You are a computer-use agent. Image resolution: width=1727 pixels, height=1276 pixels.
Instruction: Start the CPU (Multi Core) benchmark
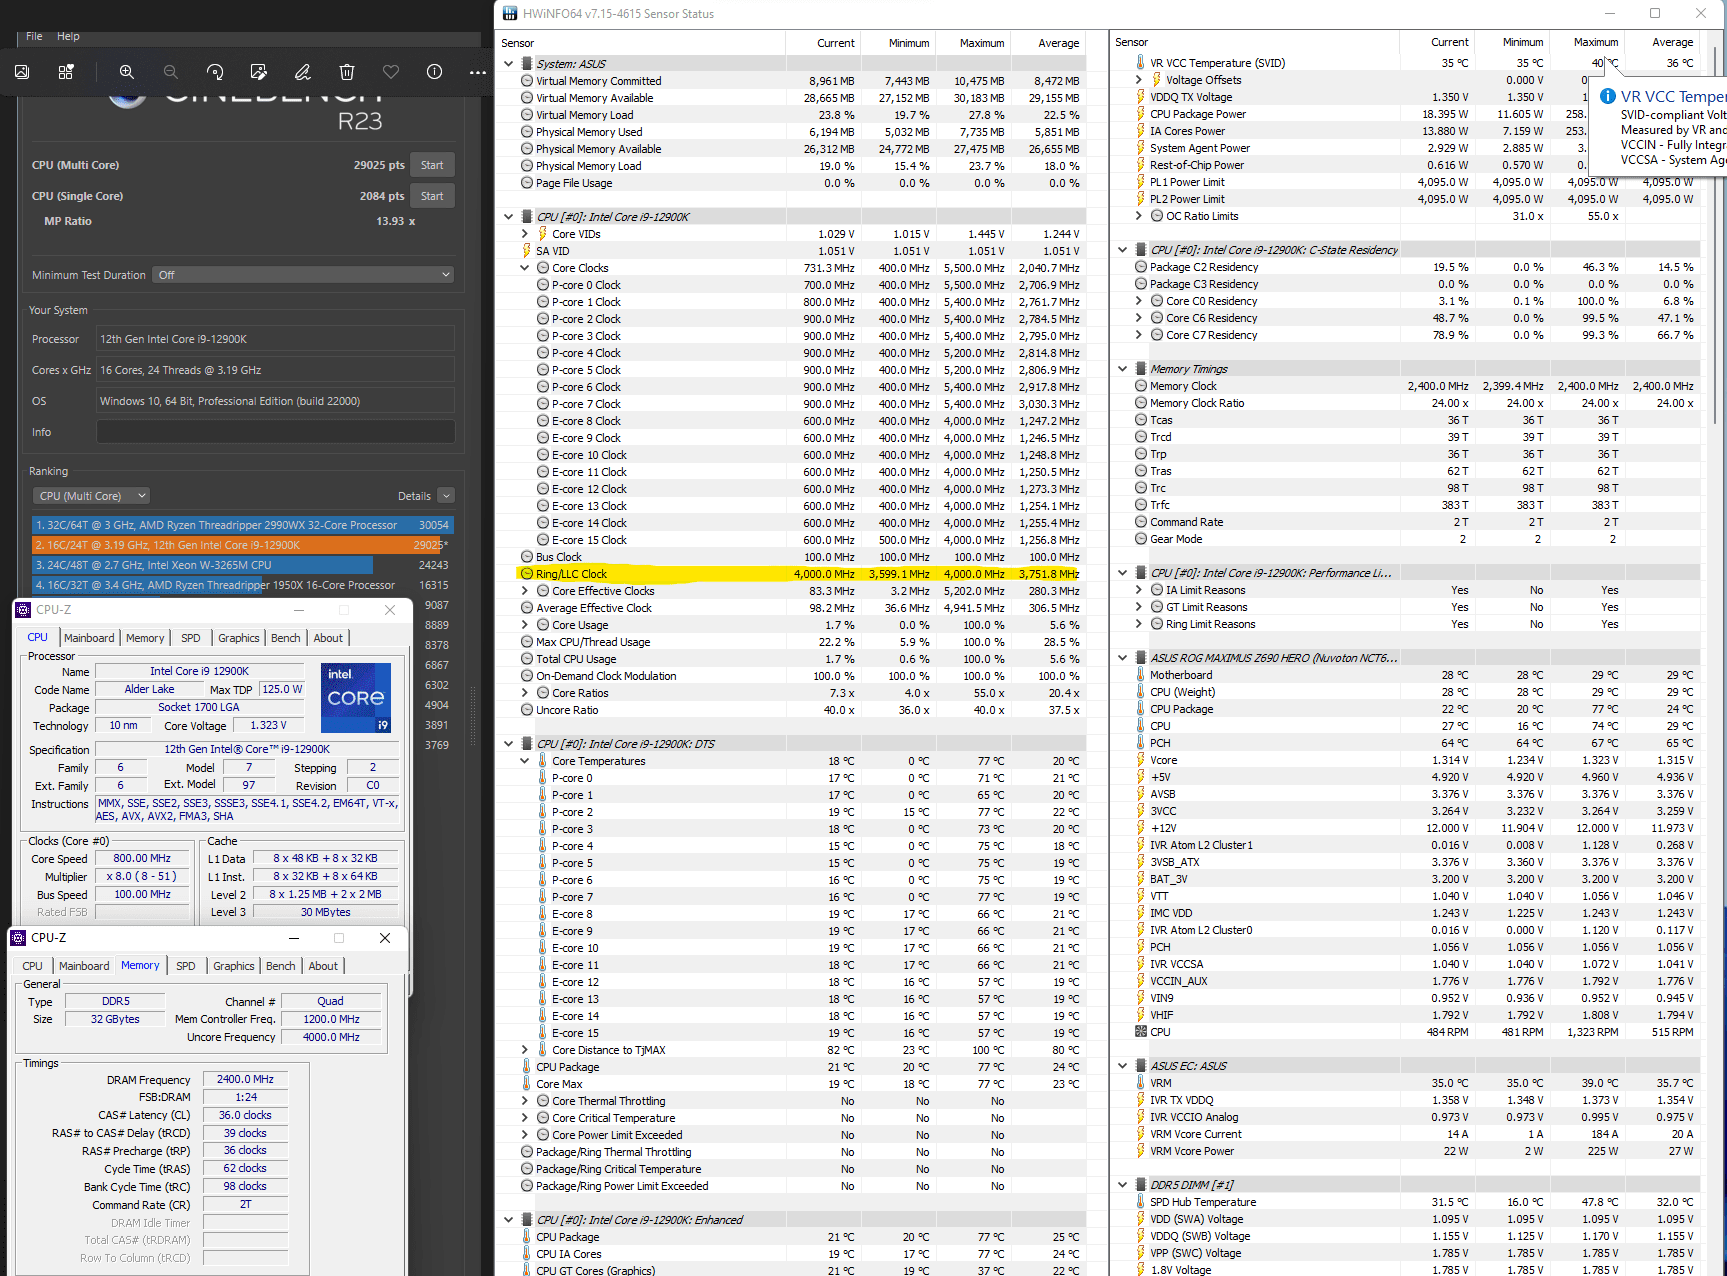pyautogui.click(x=432, y=165)
